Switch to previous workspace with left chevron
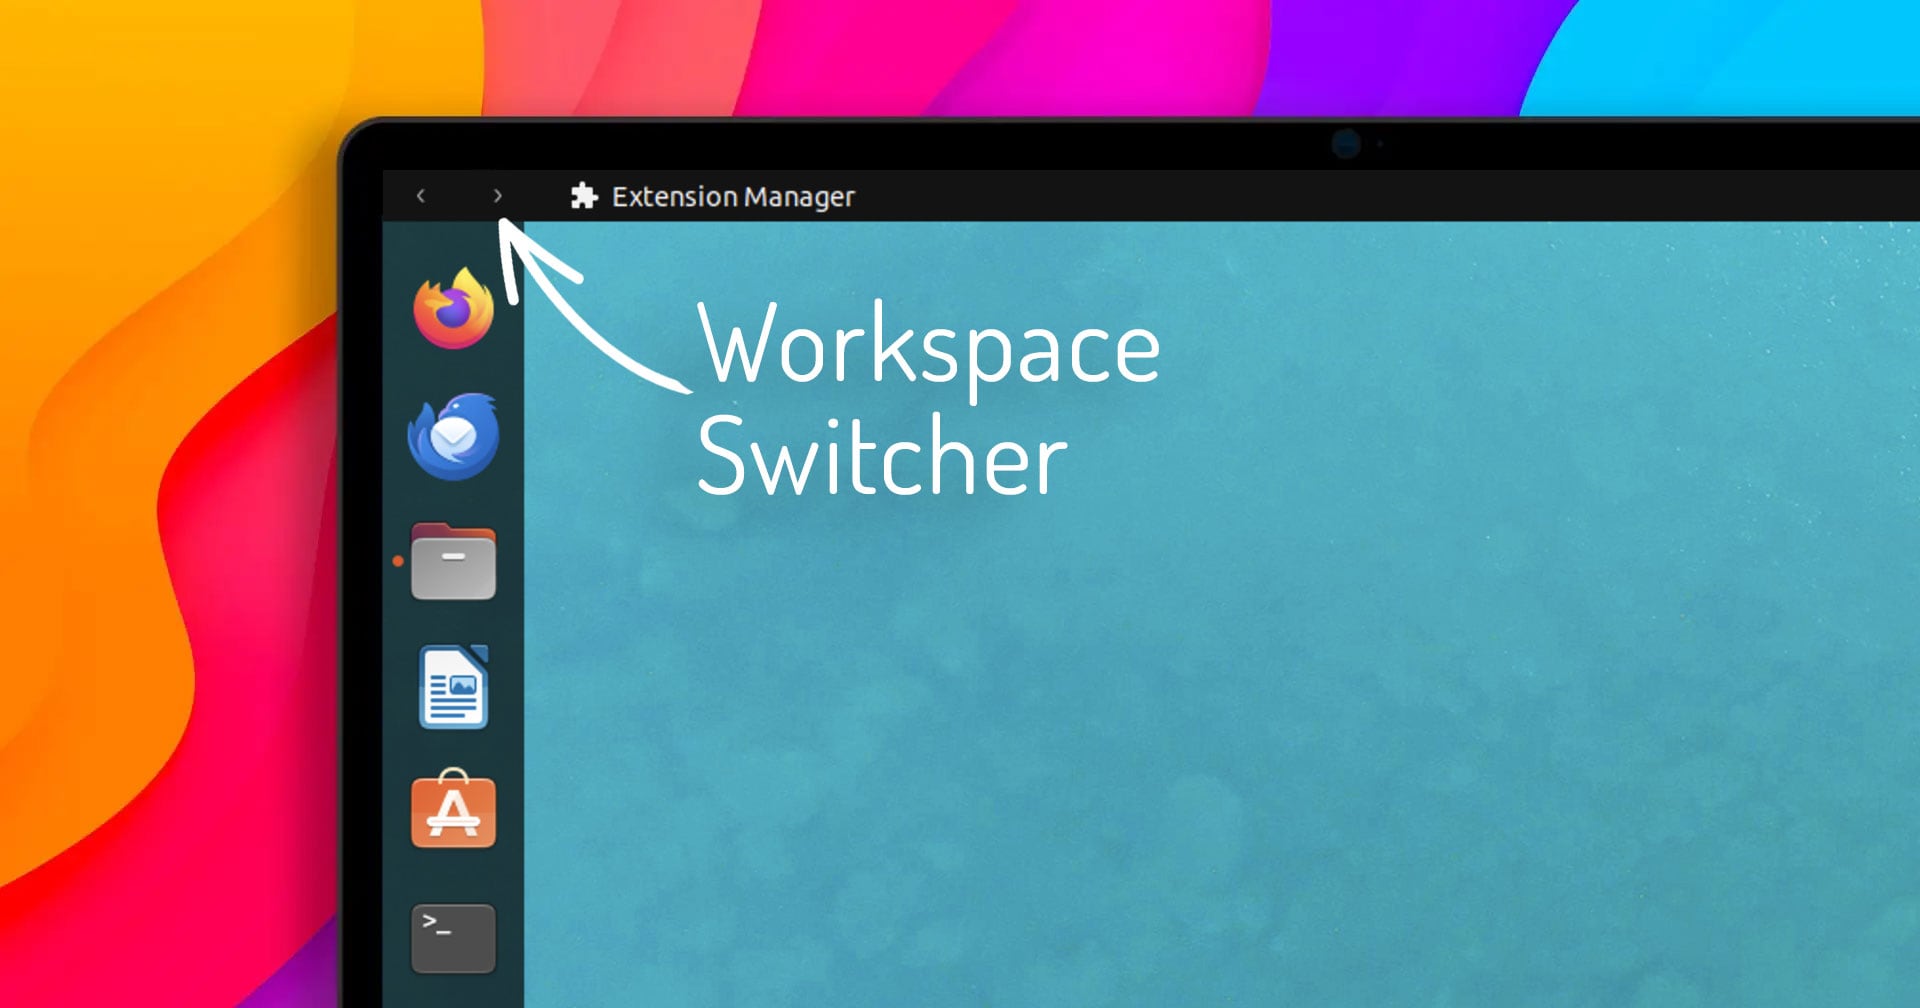This screenshot has height=1008, width=1920. (x=421, y=196)
